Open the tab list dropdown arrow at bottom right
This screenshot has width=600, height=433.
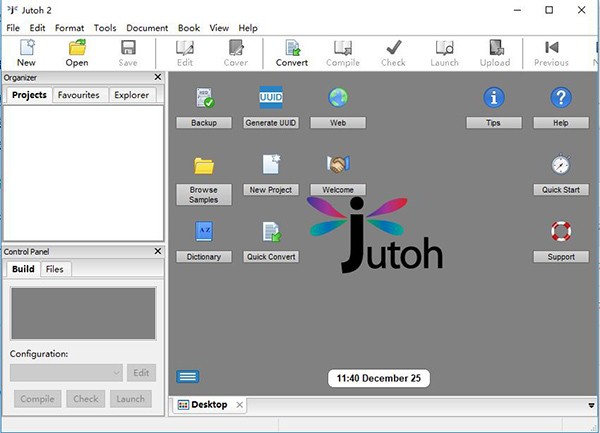(591, 405)
